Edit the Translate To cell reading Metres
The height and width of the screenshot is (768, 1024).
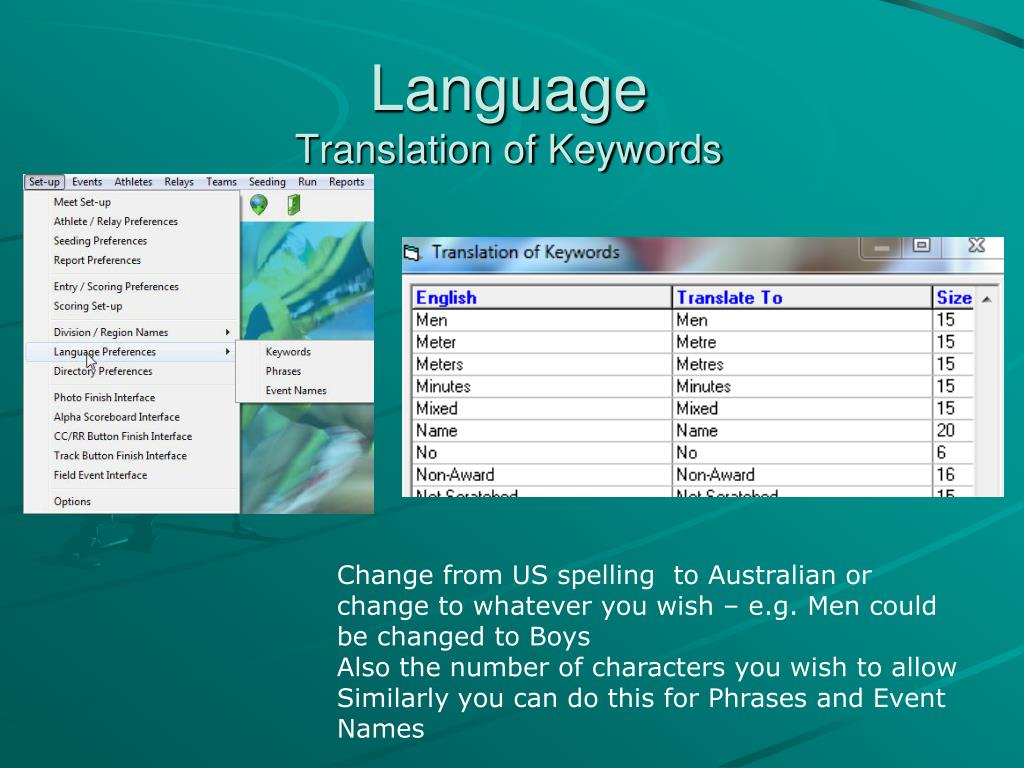802,364
